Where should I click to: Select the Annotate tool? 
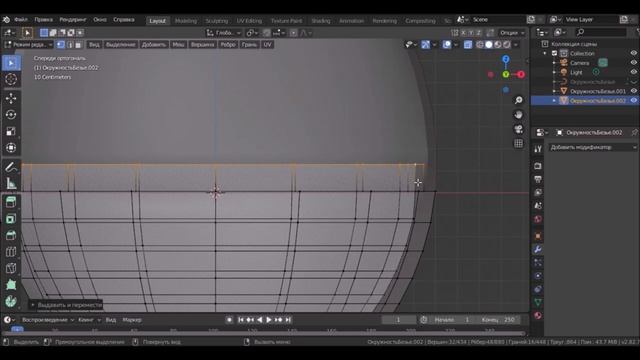(11, 167)
